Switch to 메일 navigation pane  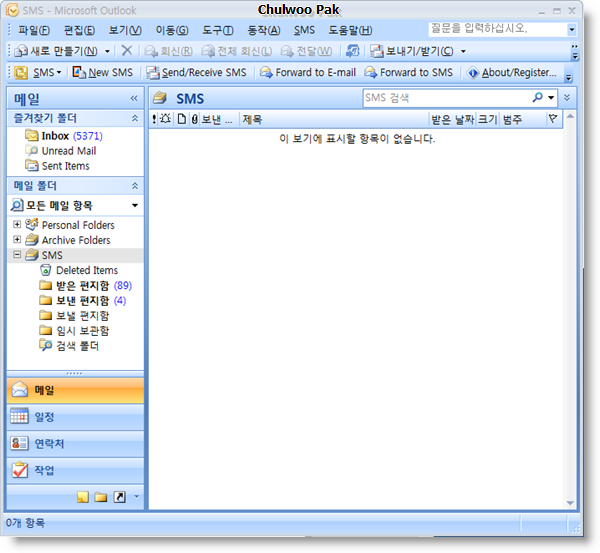click(x=75, y=390)
